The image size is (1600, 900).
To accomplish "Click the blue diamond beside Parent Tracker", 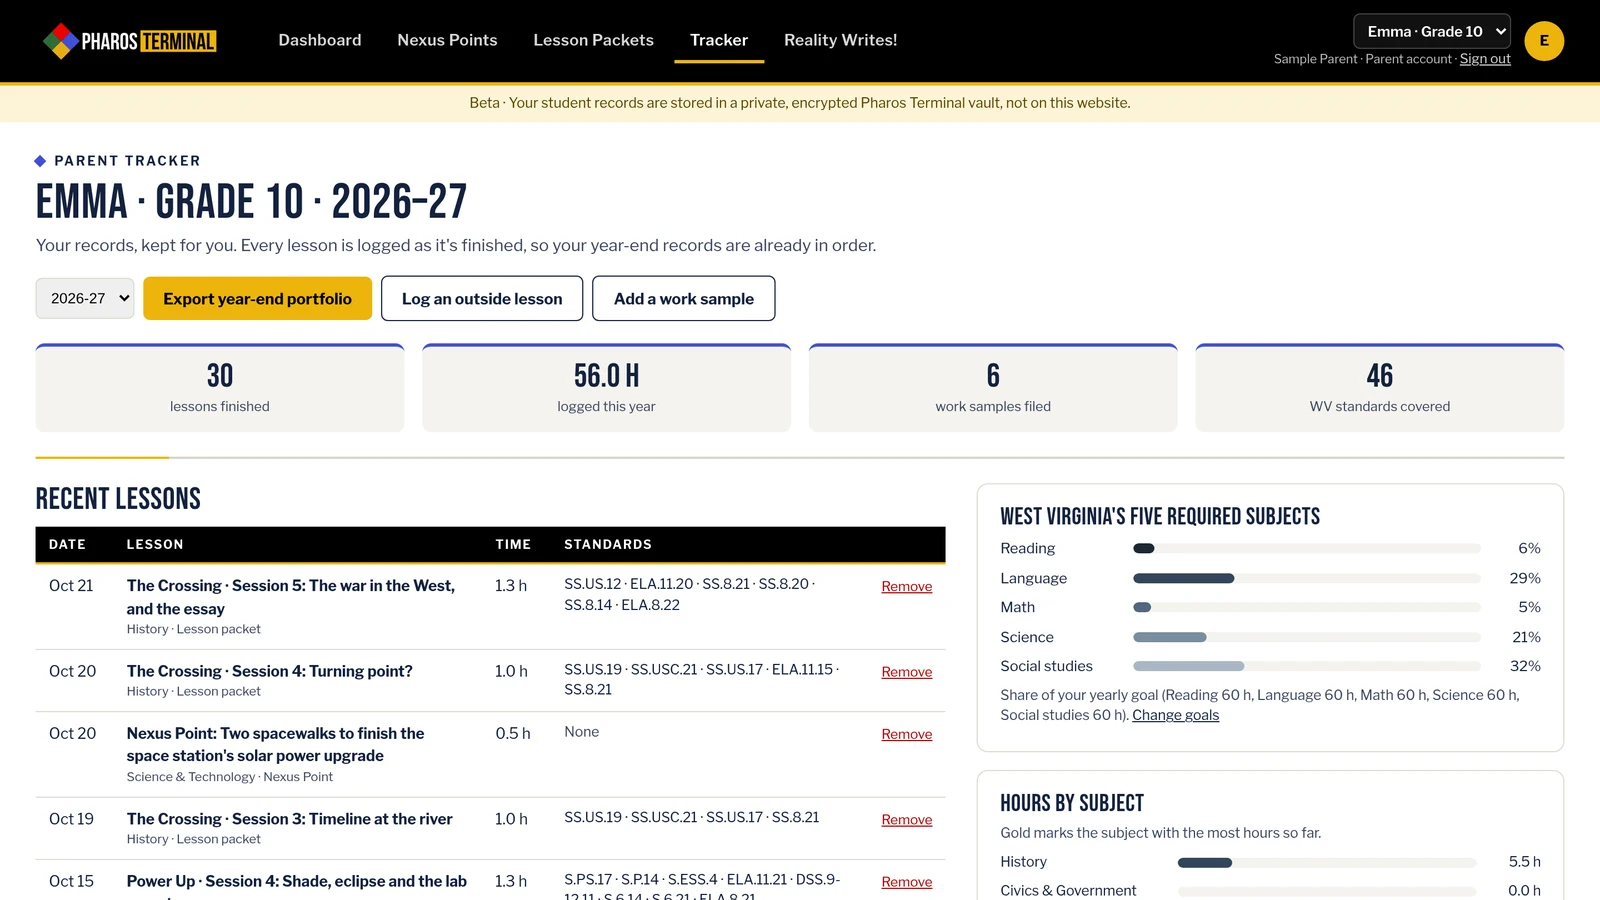I will [40, 161].
